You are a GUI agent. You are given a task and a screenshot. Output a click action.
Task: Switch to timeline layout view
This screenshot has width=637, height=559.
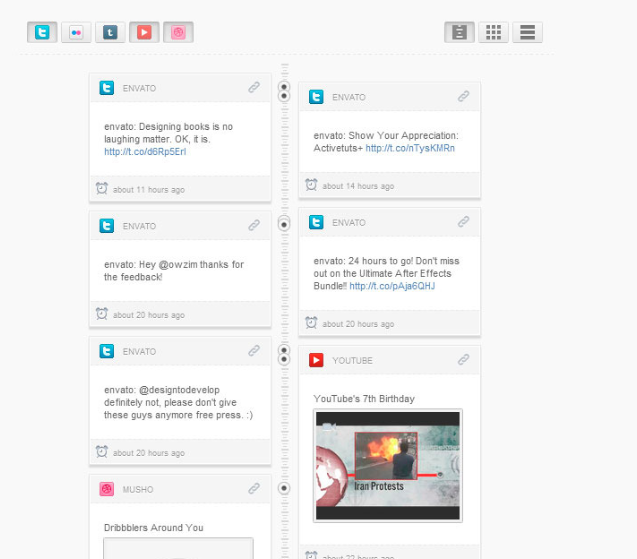point(459,32)
